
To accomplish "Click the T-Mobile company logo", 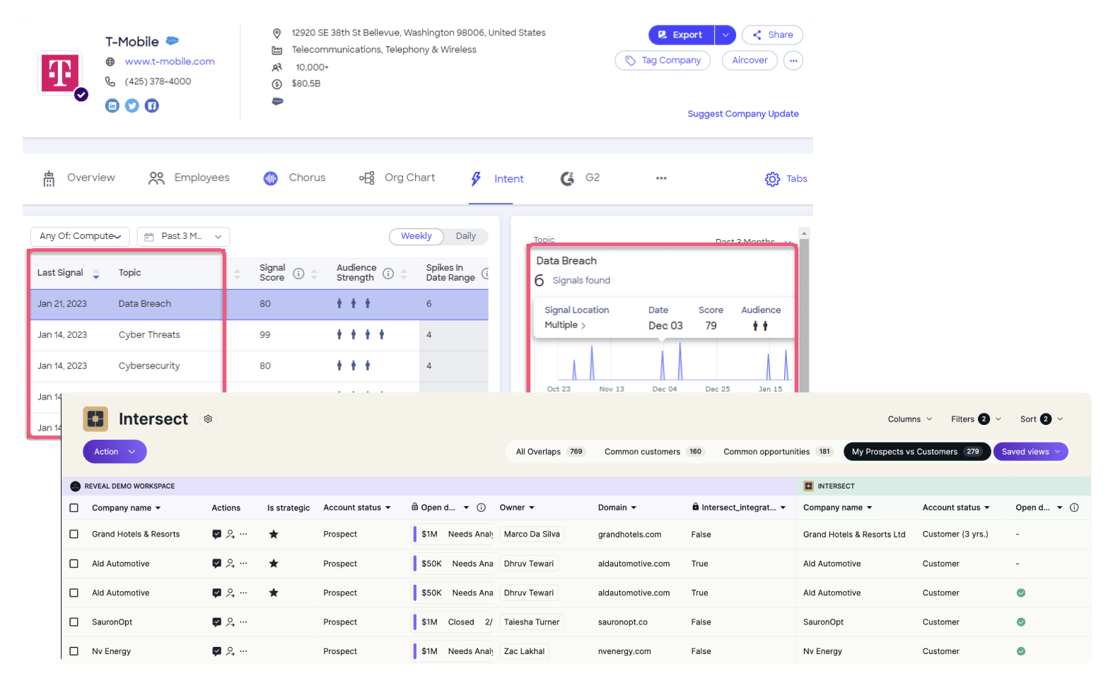I will click(60, 72).
